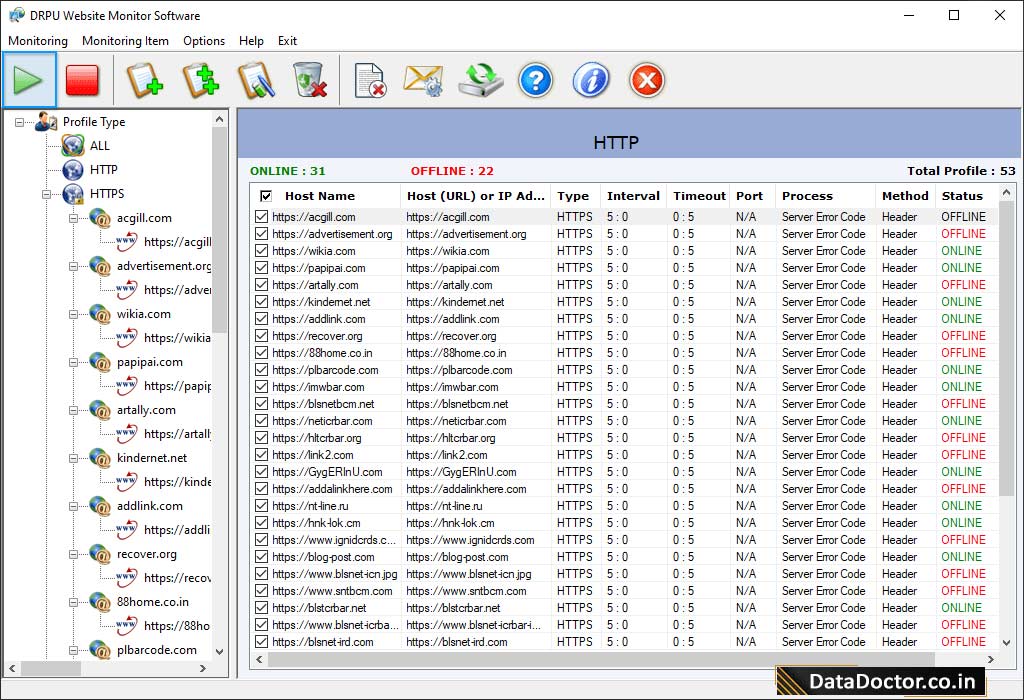The height and width of the screenshot is (700, 1024).
Task: Click the Profile Type user icon in tree
Action: 46,121
